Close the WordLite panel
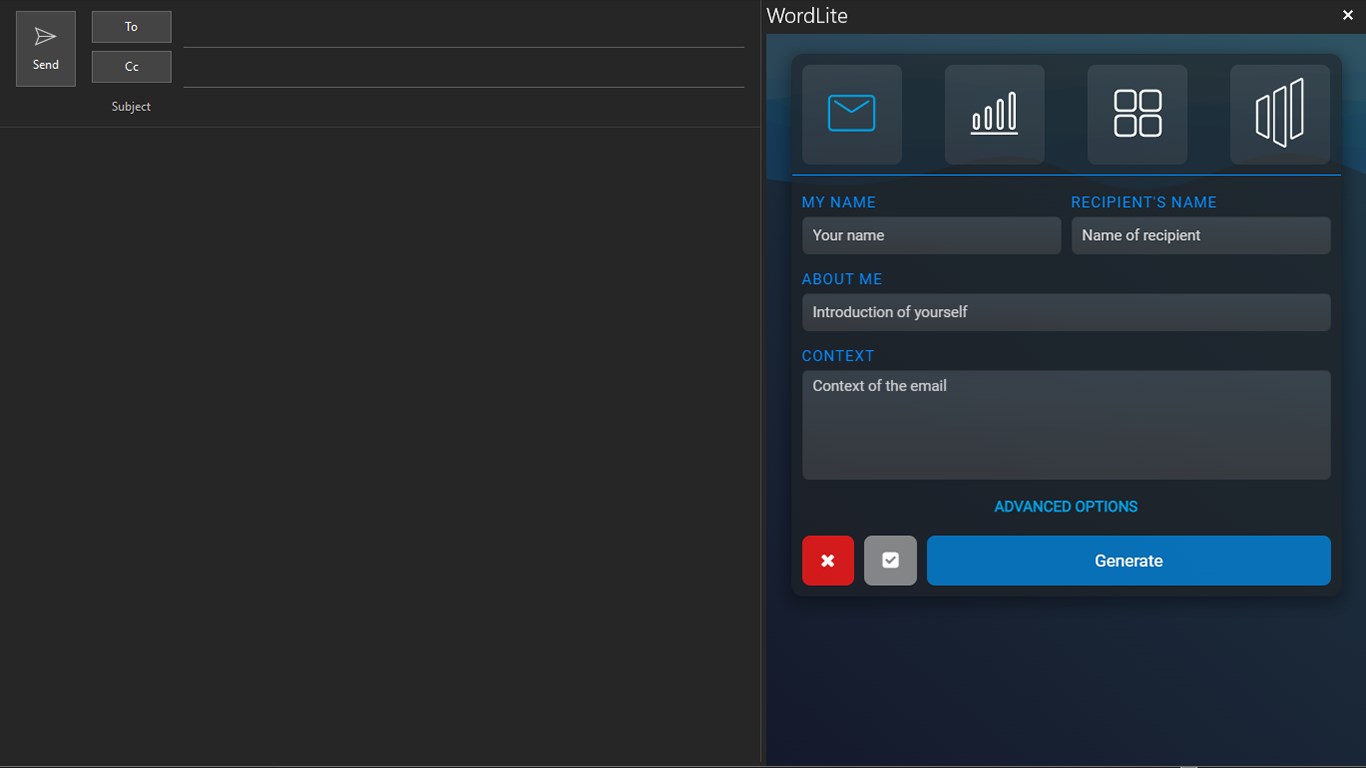1366x768 pixels. (x=1348, y=15)
